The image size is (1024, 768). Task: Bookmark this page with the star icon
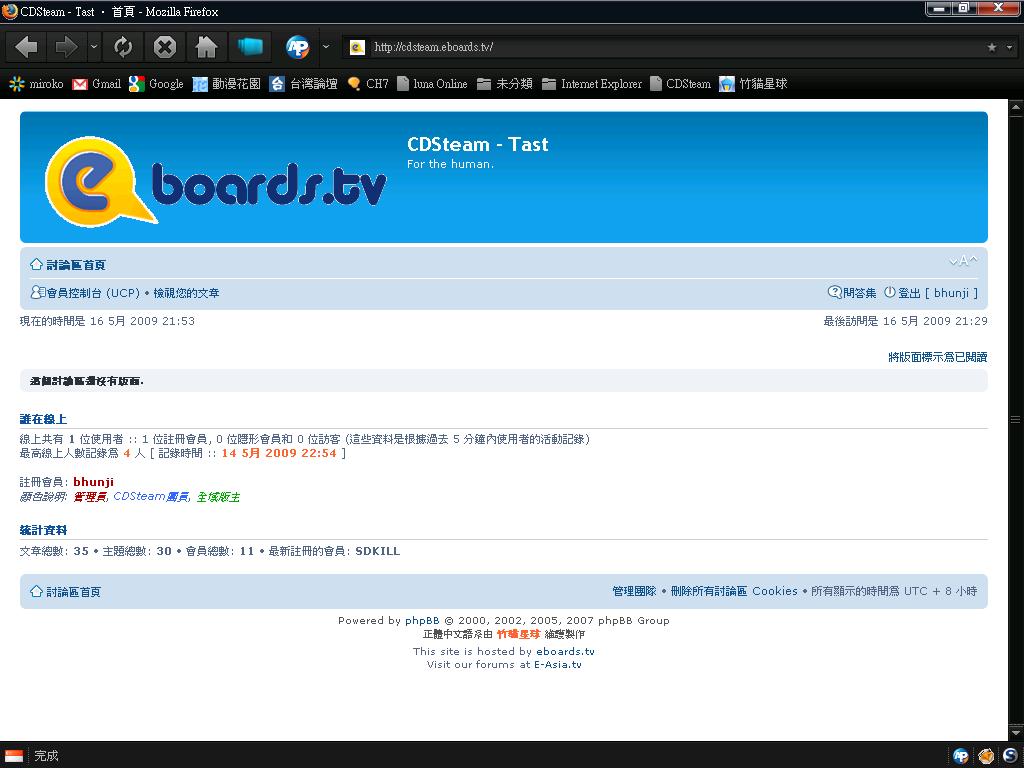pos(992,47)
